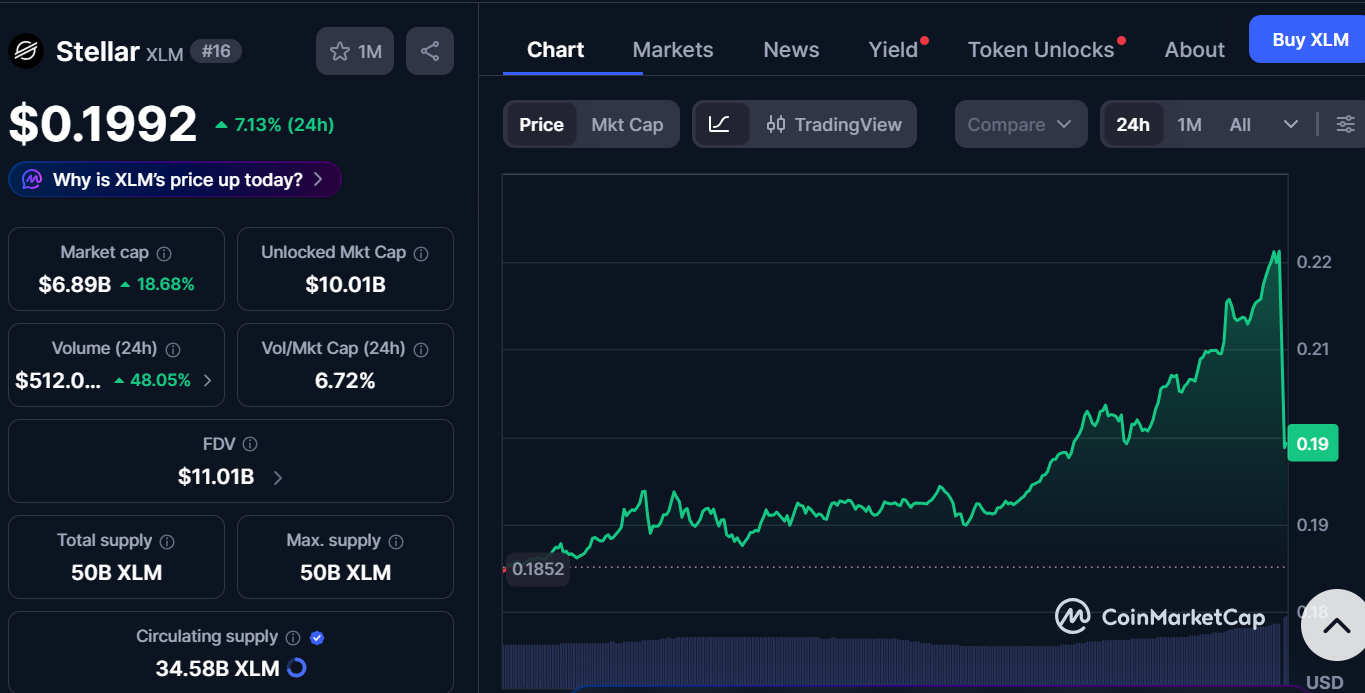Open FDV info icon
Screen dimensions: 1365x693
point(250,444)
